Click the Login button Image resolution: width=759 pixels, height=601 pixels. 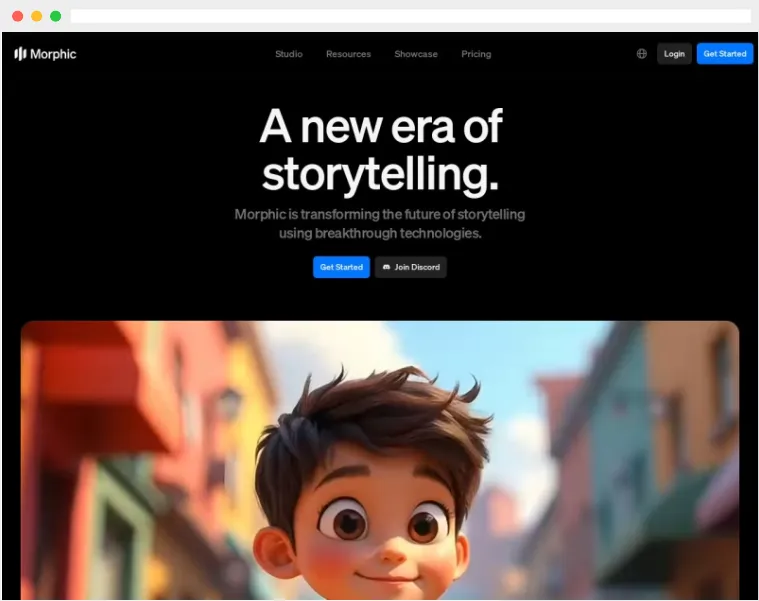click(x=674, y=54)
